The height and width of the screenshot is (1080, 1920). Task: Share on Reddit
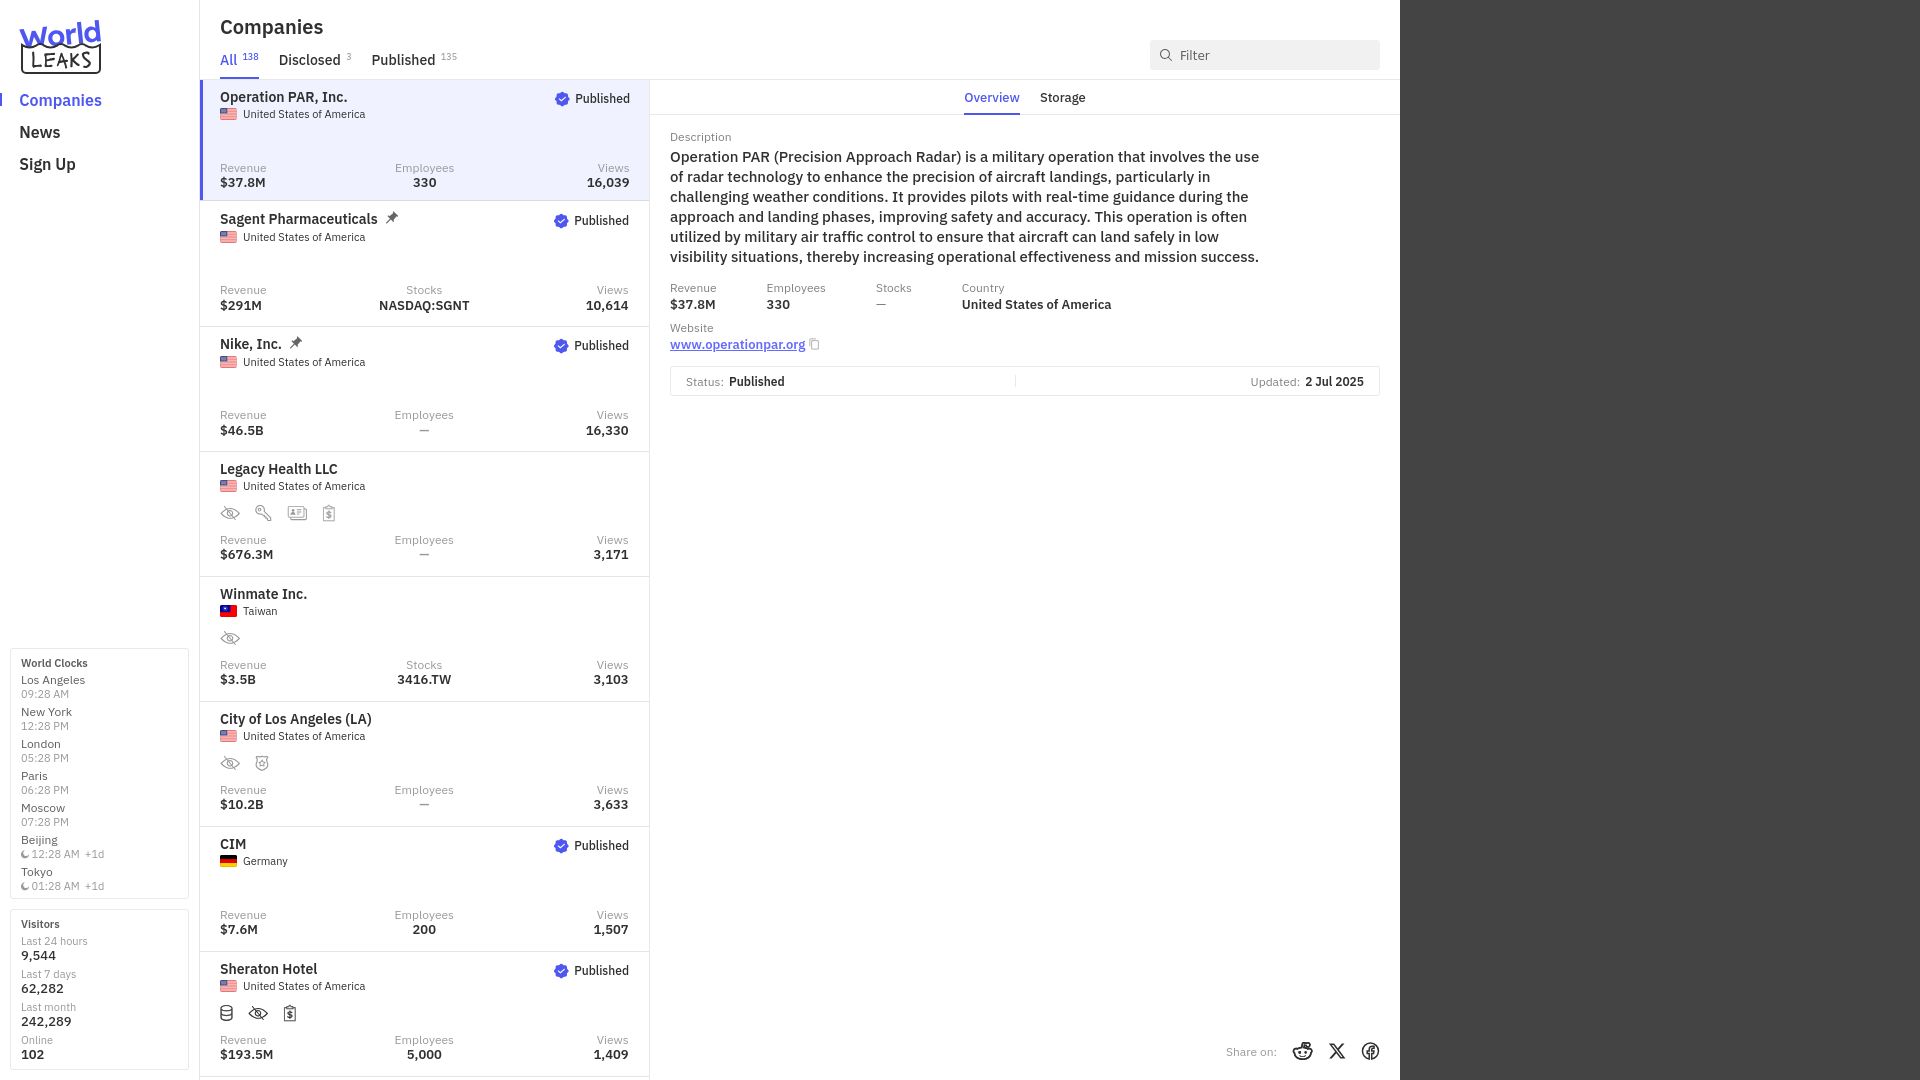click(x=1302, y=1051)
